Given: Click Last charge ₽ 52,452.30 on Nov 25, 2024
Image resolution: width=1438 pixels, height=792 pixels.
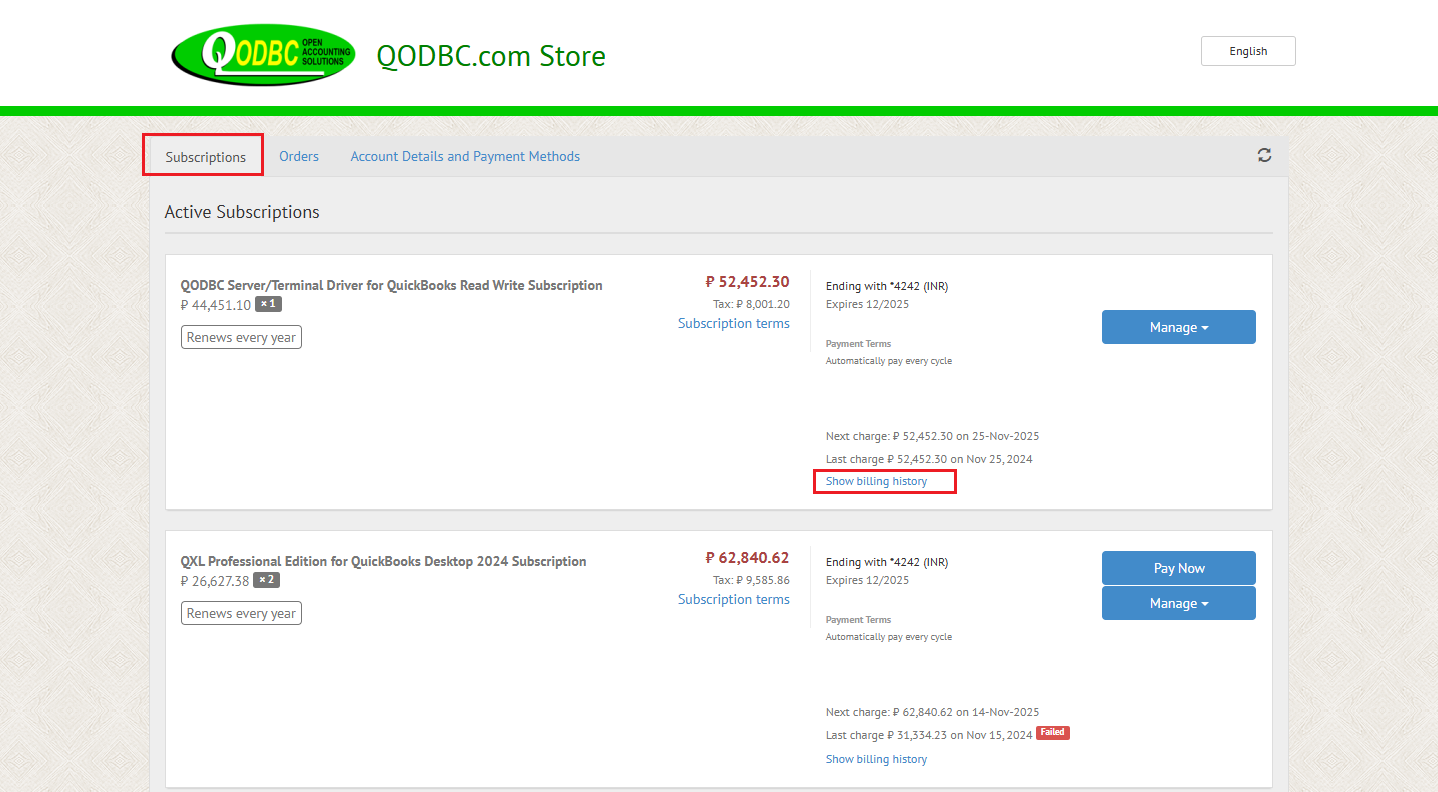Looking at the screenshot, I should click(929, 459).
